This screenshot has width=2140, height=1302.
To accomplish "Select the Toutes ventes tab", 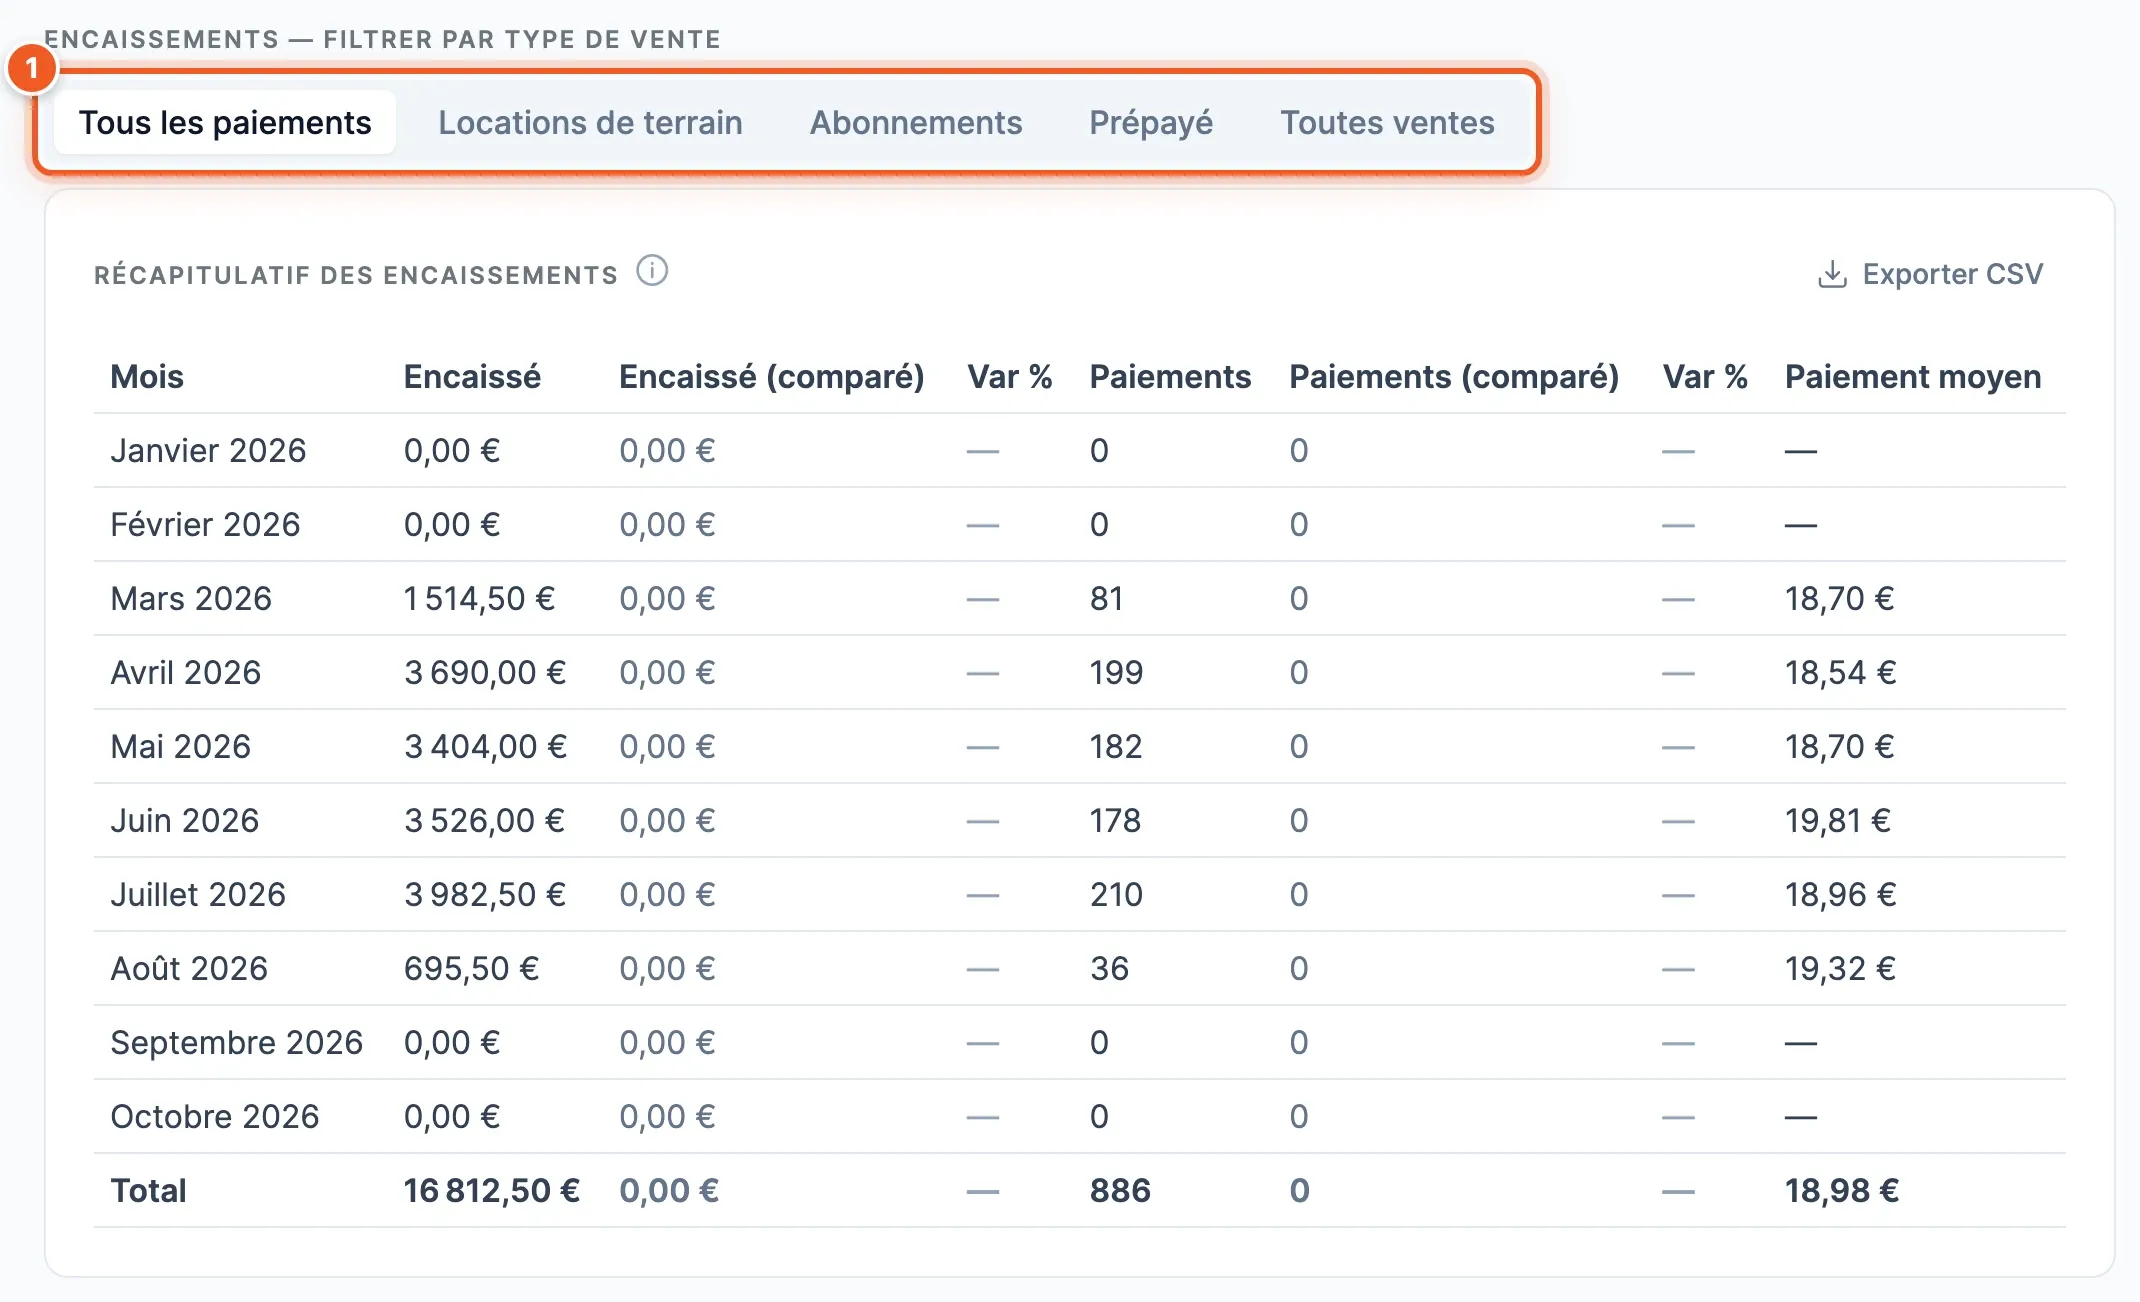I will pos(1387,122).
